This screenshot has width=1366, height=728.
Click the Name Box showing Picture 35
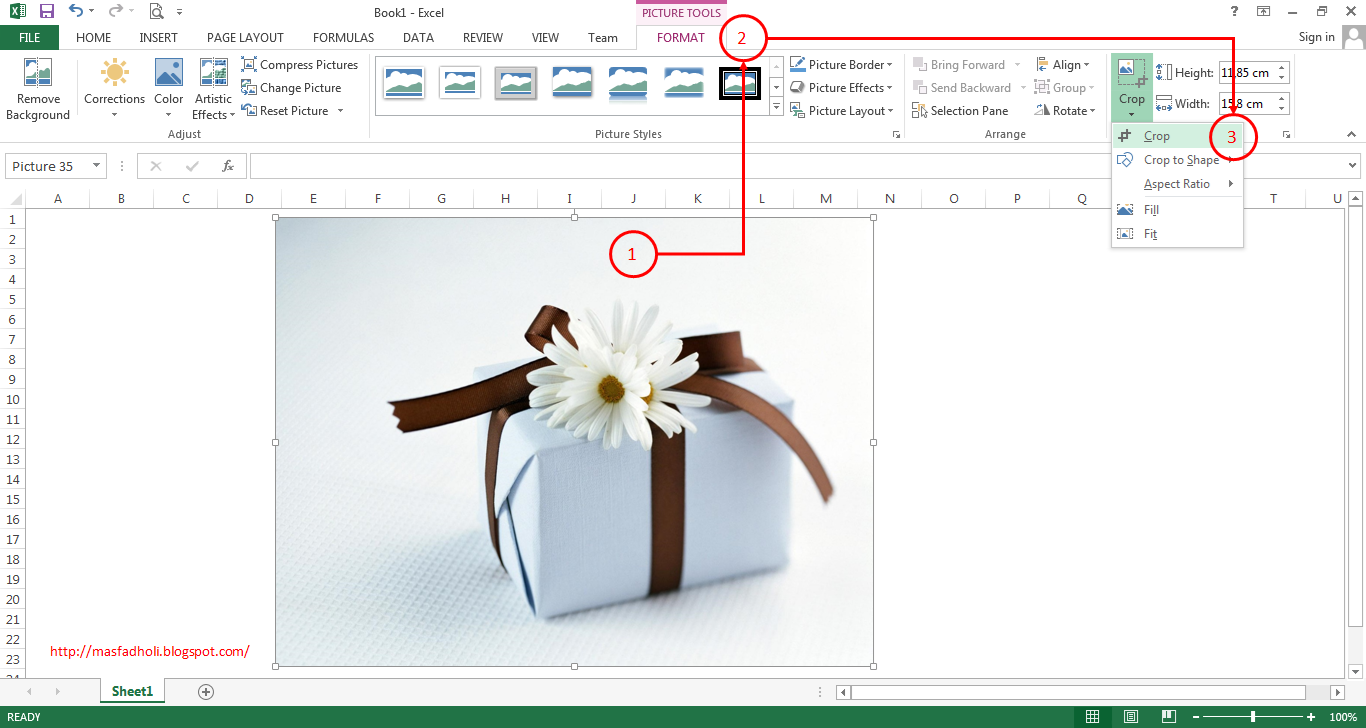point(47,166)
